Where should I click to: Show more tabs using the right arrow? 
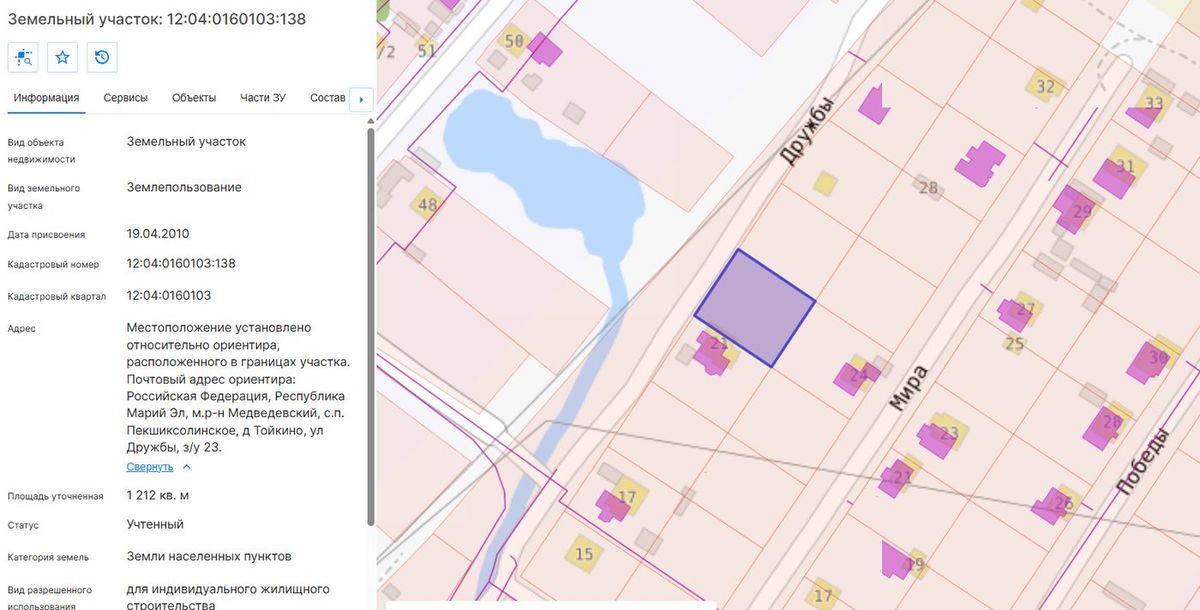point(361,99)
